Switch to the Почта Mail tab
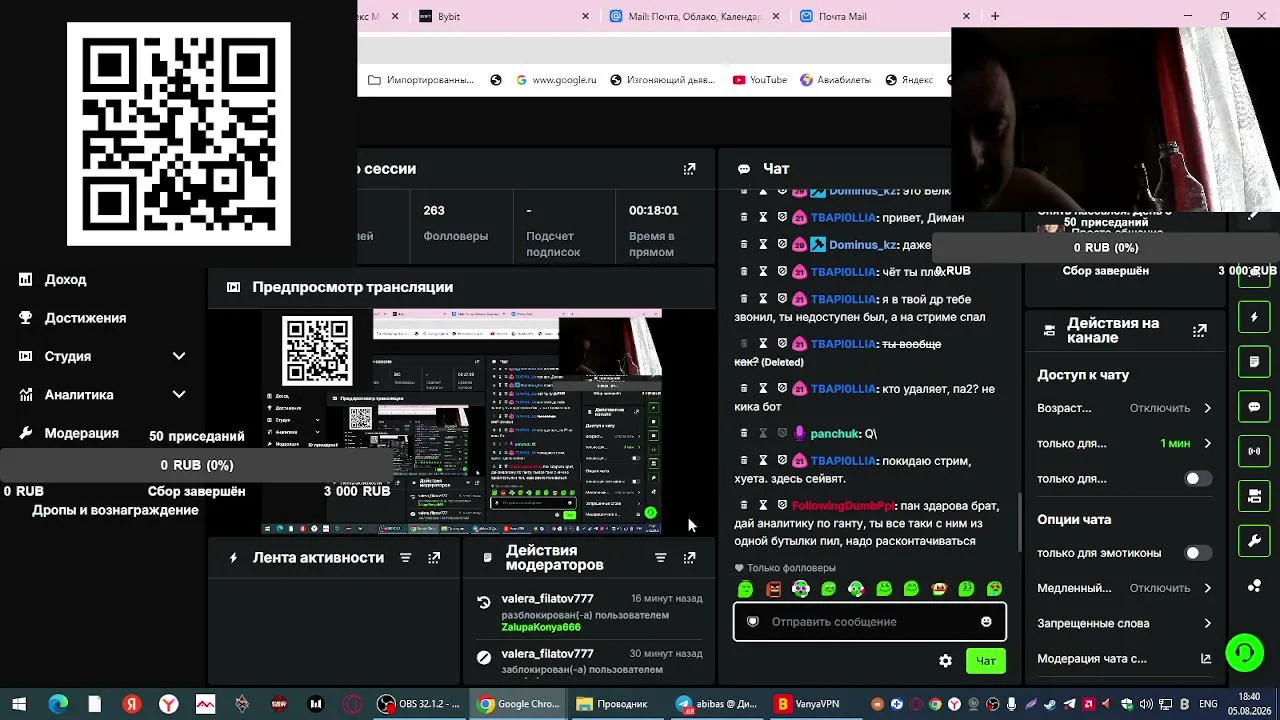 (x=884, y=16)
